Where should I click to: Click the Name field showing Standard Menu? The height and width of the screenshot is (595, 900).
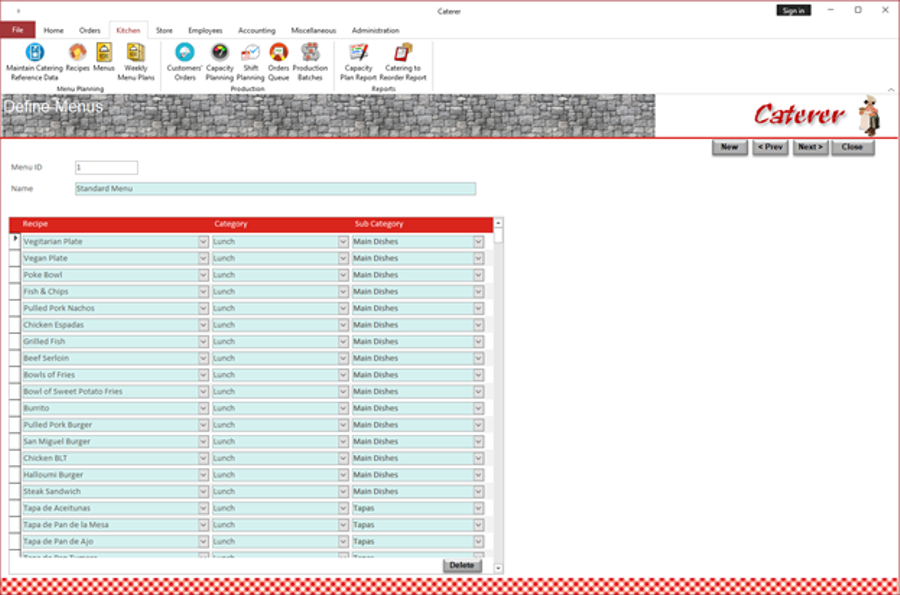(276, 189)
